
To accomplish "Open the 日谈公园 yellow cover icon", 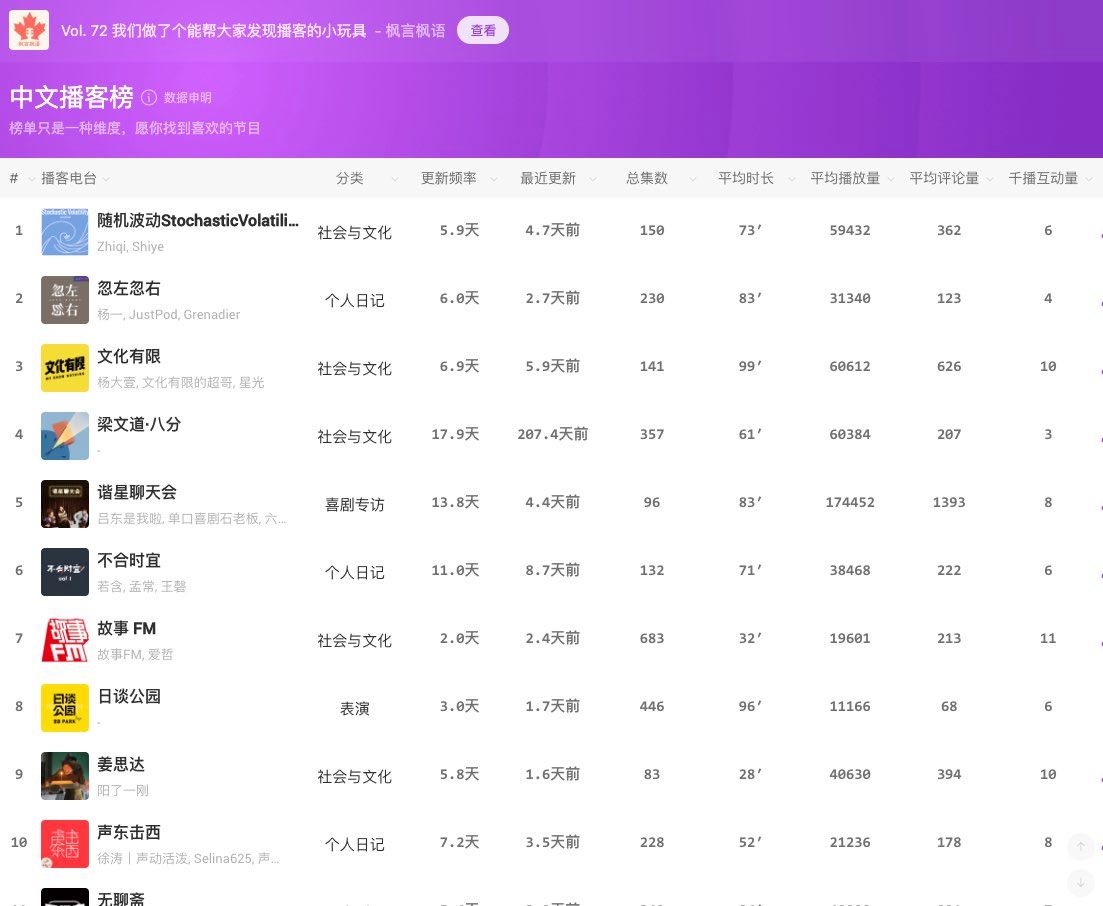I will tap(65, 708).
